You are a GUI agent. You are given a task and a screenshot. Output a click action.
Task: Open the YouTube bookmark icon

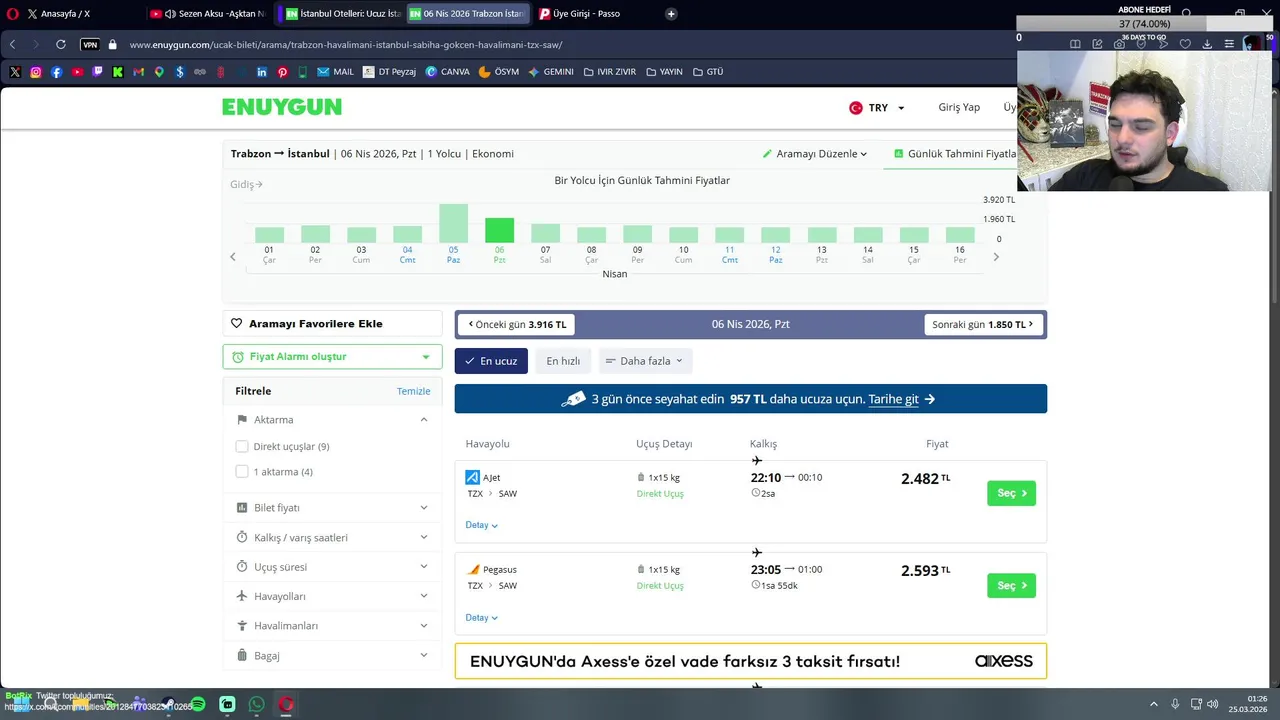click(x=77, y=72)
